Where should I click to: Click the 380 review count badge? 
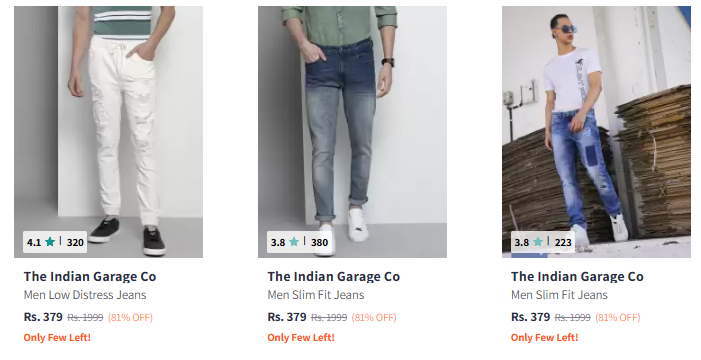coord(319,242)
